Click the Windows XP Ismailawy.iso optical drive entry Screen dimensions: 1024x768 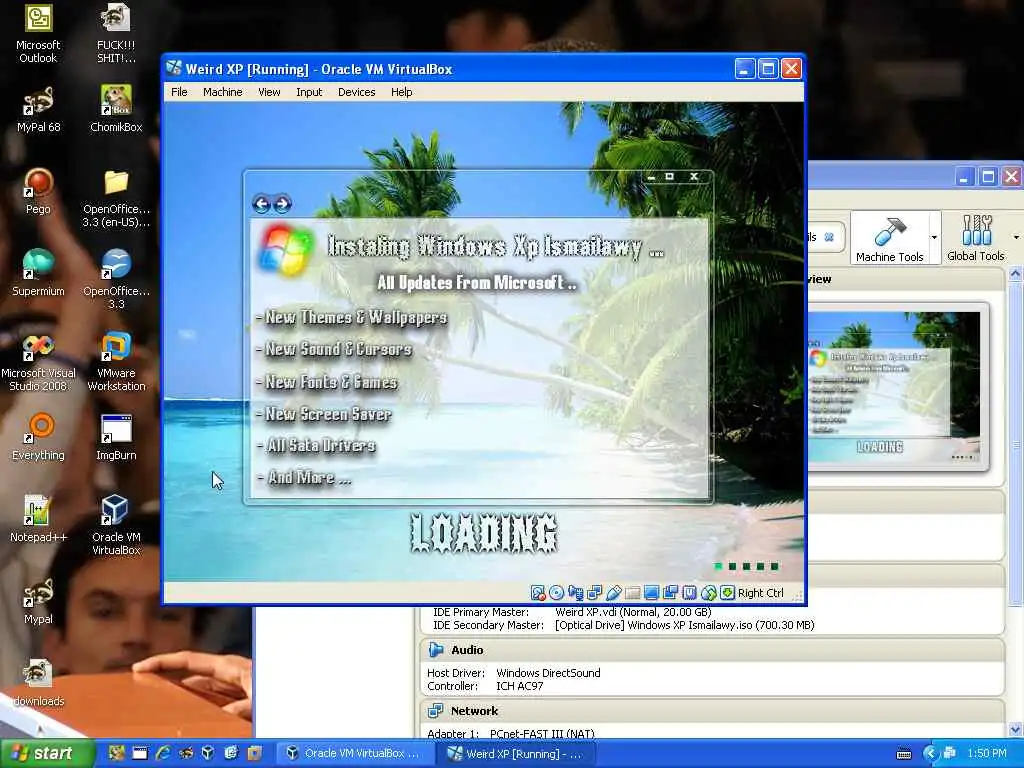(x=685, y=625)
